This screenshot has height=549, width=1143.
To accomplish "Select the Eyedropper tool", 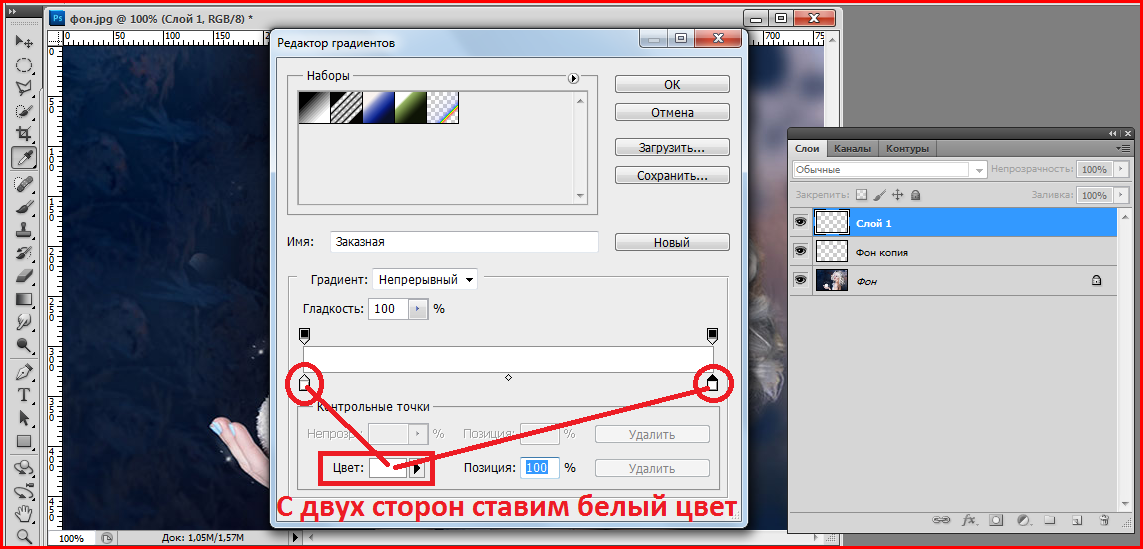I will pyautogui.click(x=23, y=157).
